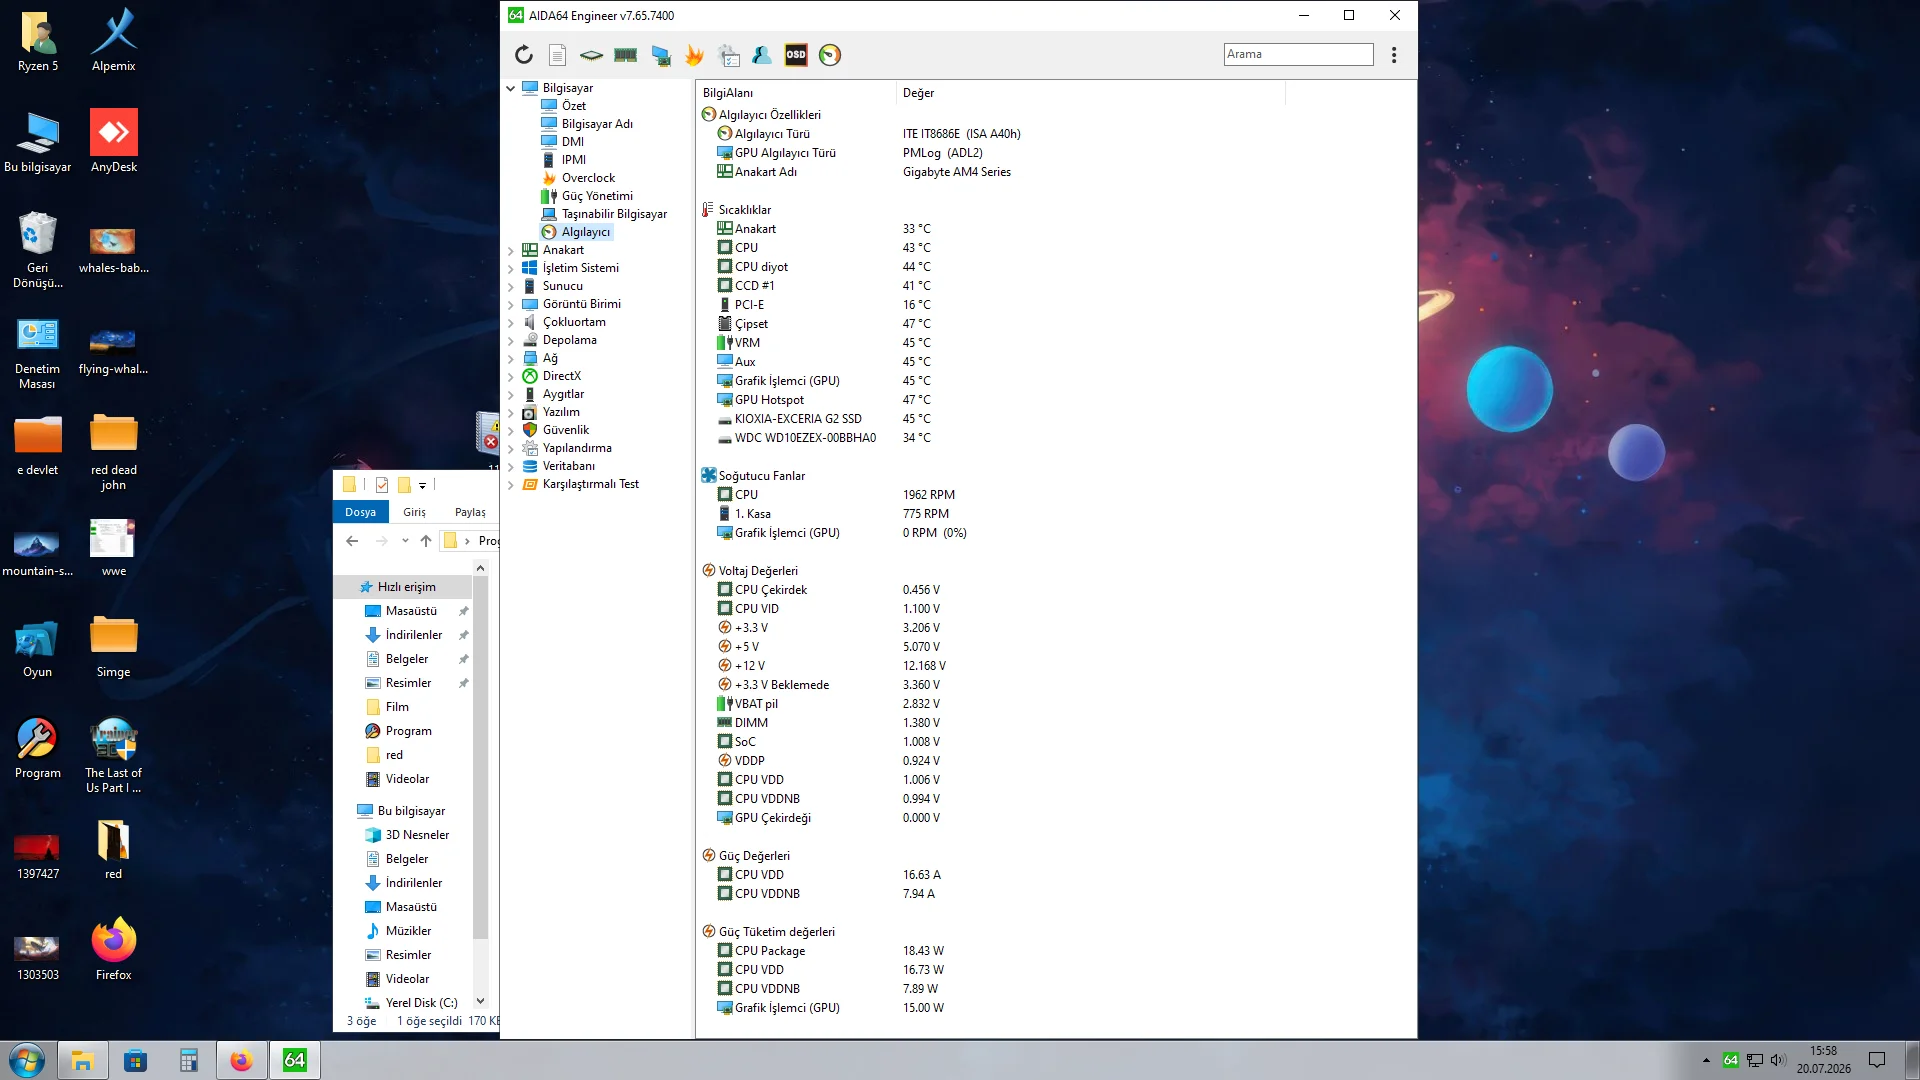Select the Denetim Masası desktop icon

point(38,352)
